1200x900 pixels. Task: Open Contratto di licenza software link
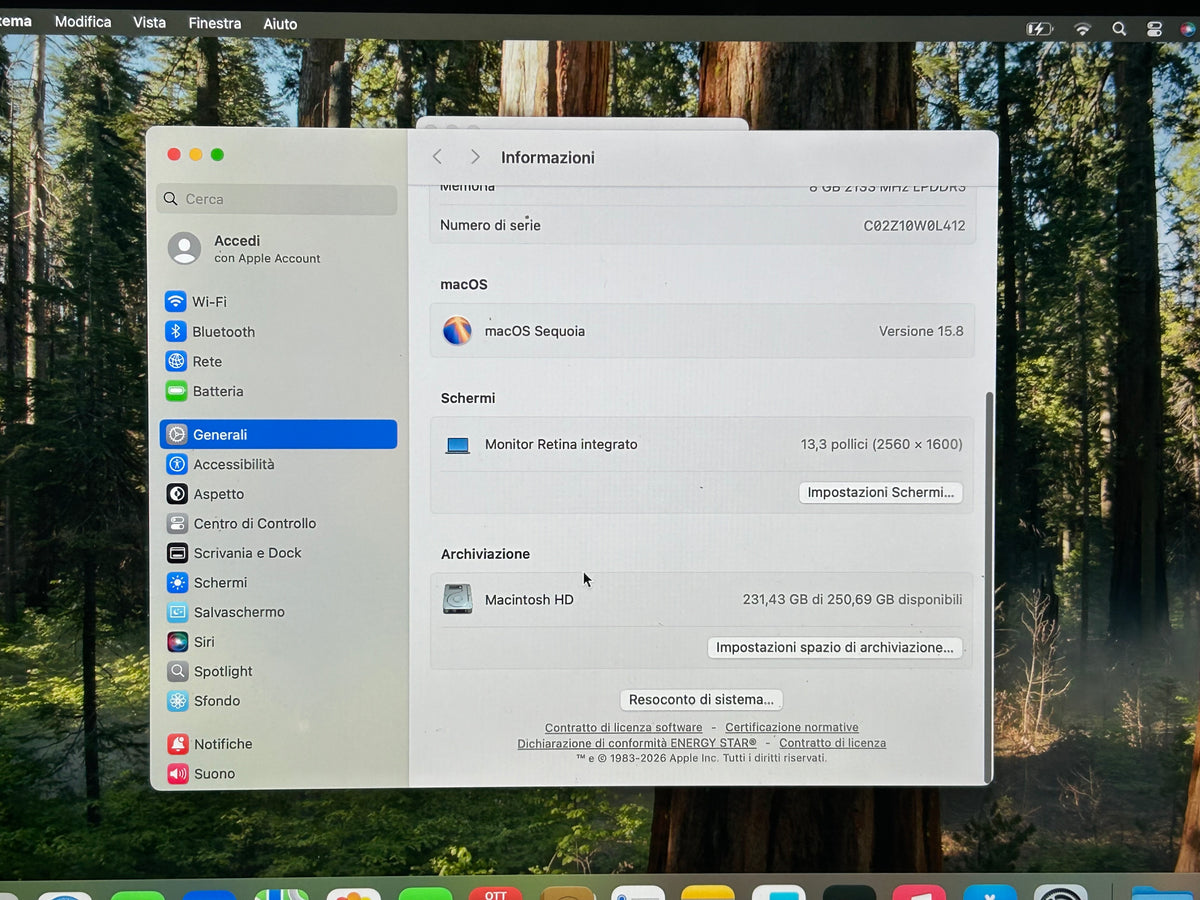coord(623,727)
